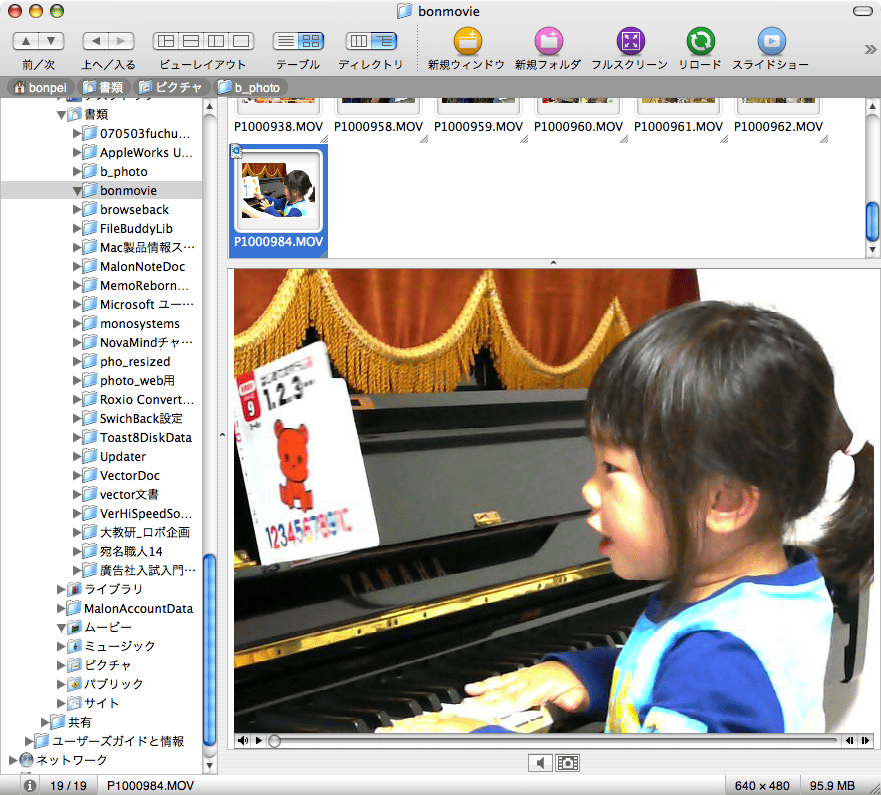Switch table to list view

click(285, 40)
